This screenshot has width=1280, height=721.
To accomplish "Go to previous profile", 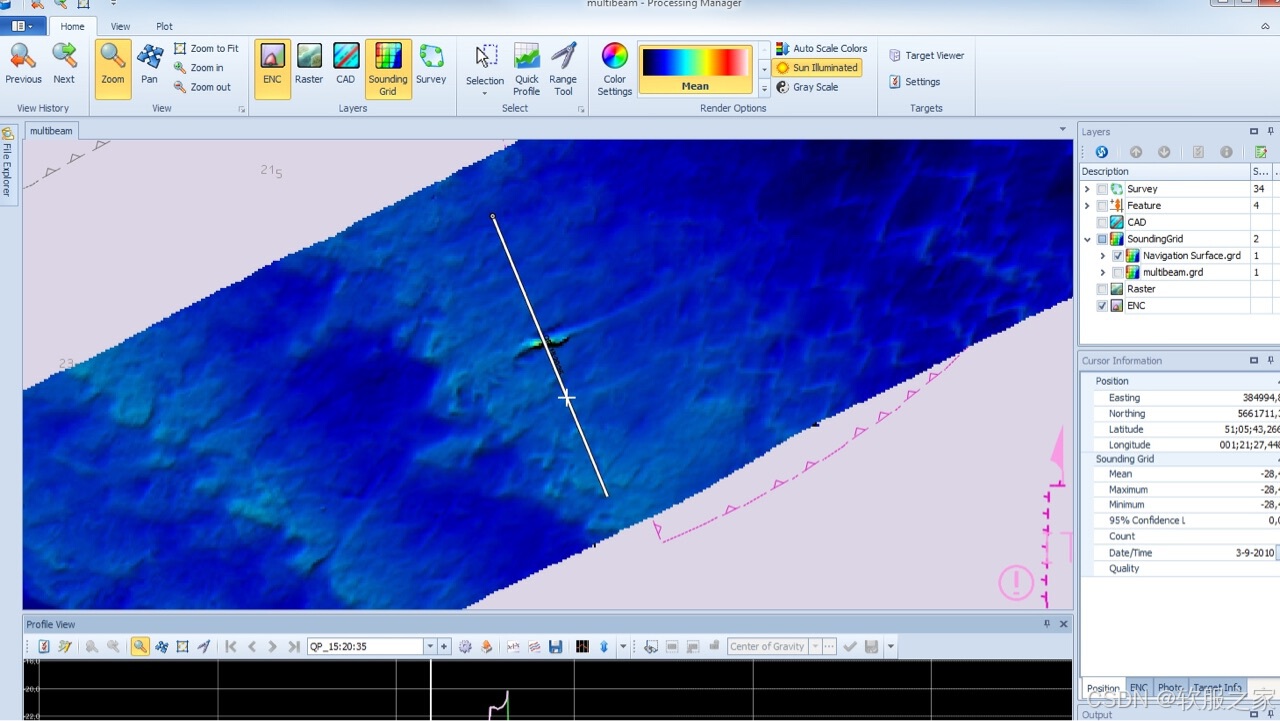I will click(x=252, y=647).
